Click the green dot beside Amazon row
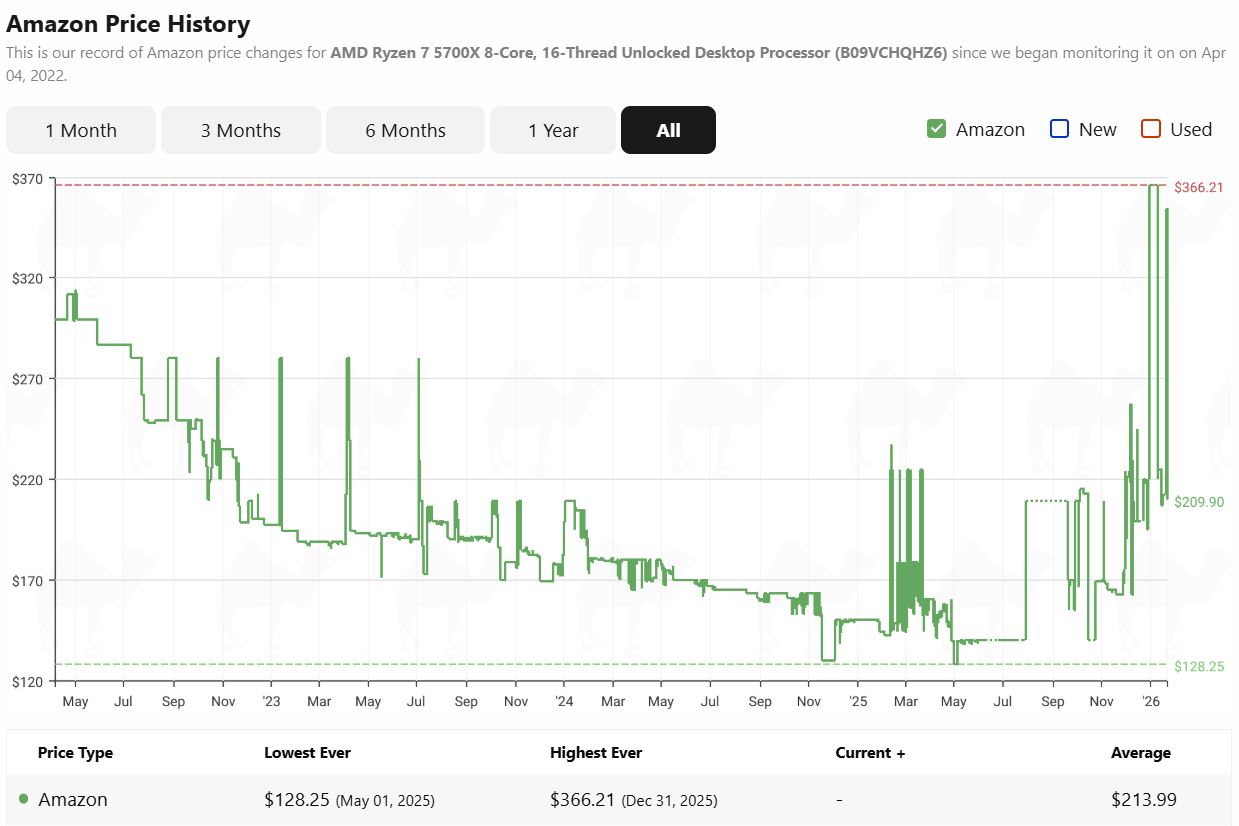Image resolution: width=1239 pixels, height=826 pixels. click(x=24, y=799)
